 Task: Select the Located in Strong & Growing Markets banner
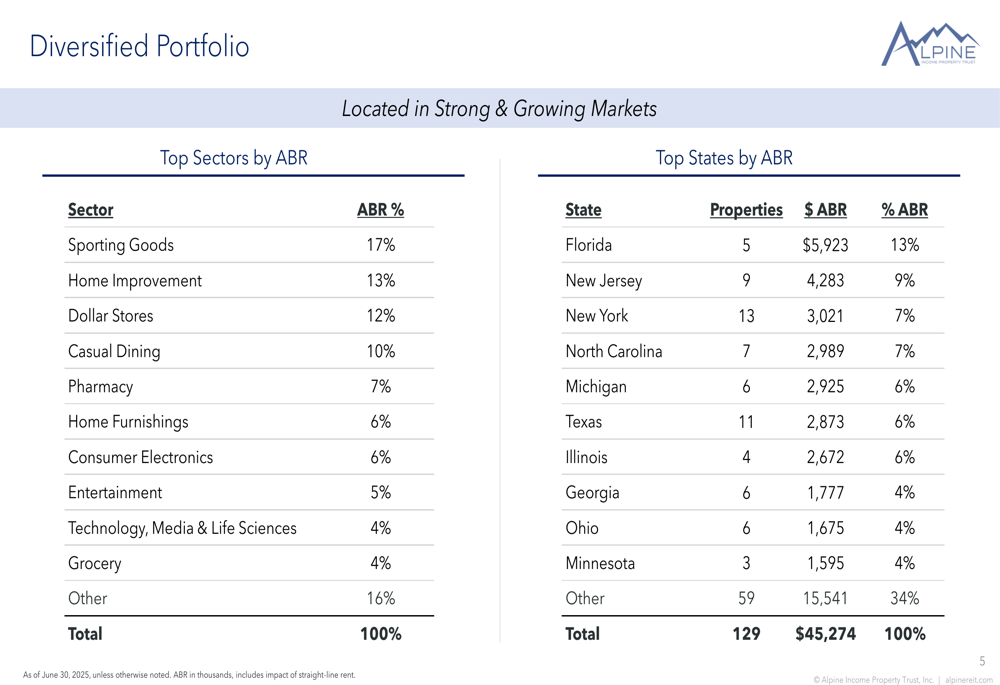[500, 108]
